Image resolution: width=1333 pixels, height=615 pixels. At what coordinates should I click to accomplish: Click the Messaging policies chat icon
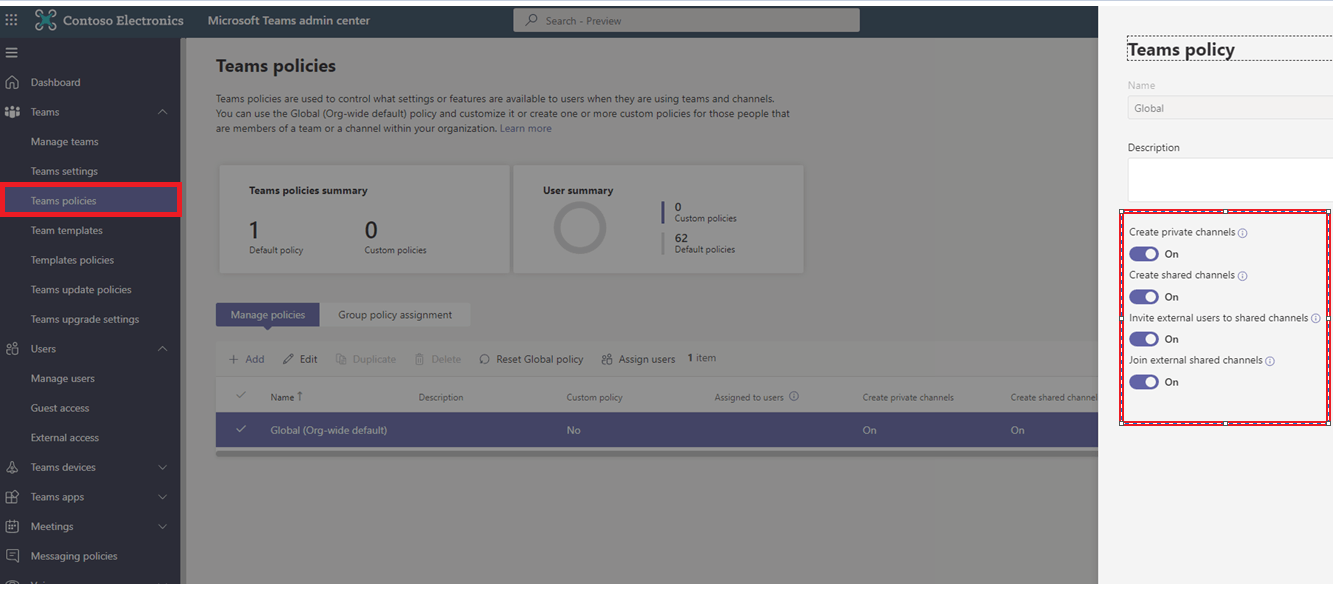(12, 556)
